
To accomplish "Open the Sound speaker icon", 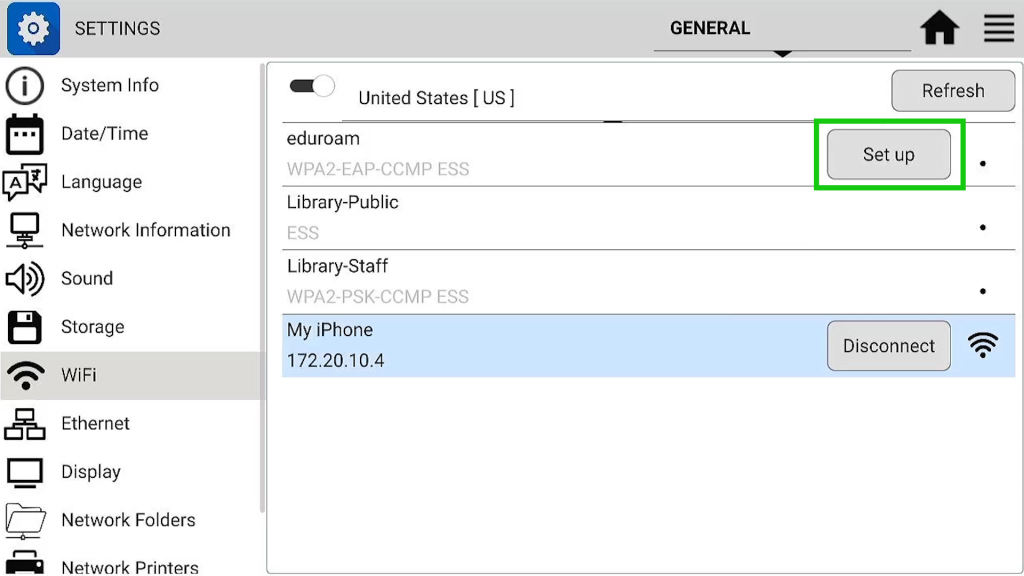I will pyautogui.click(x=25, y=279).
